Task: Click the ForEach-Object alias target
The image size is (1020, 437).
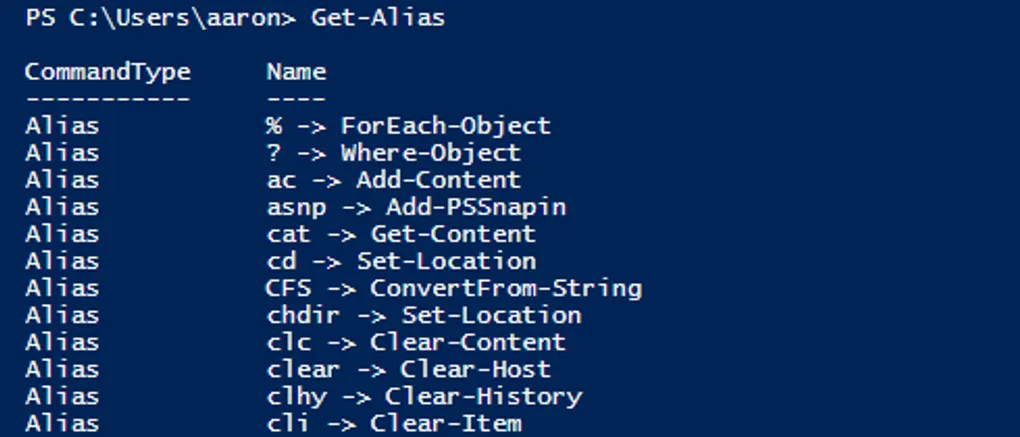Action: [445, 126]
